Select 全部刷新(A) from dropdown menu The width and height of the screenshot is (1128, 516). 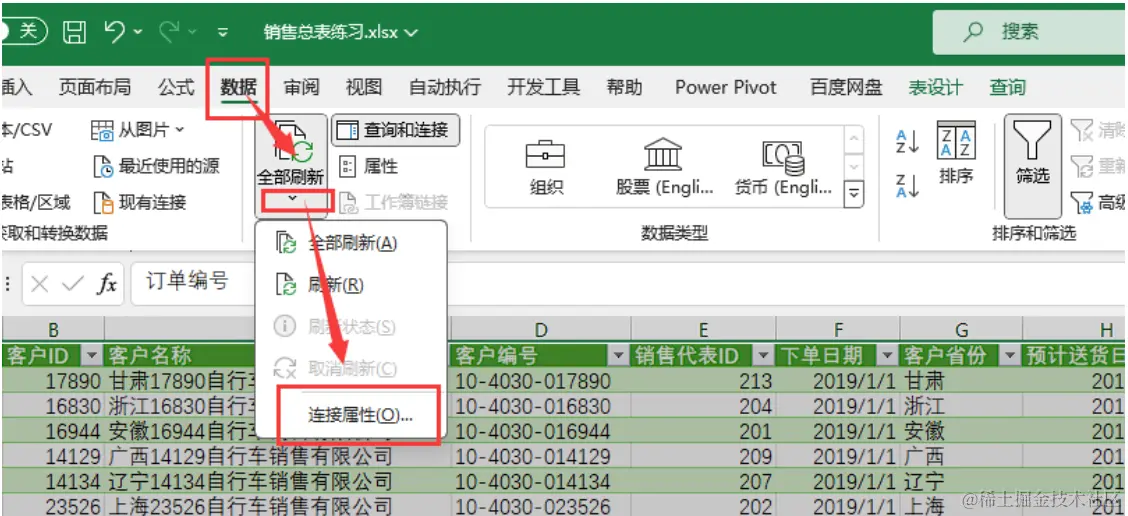[351, 243]
